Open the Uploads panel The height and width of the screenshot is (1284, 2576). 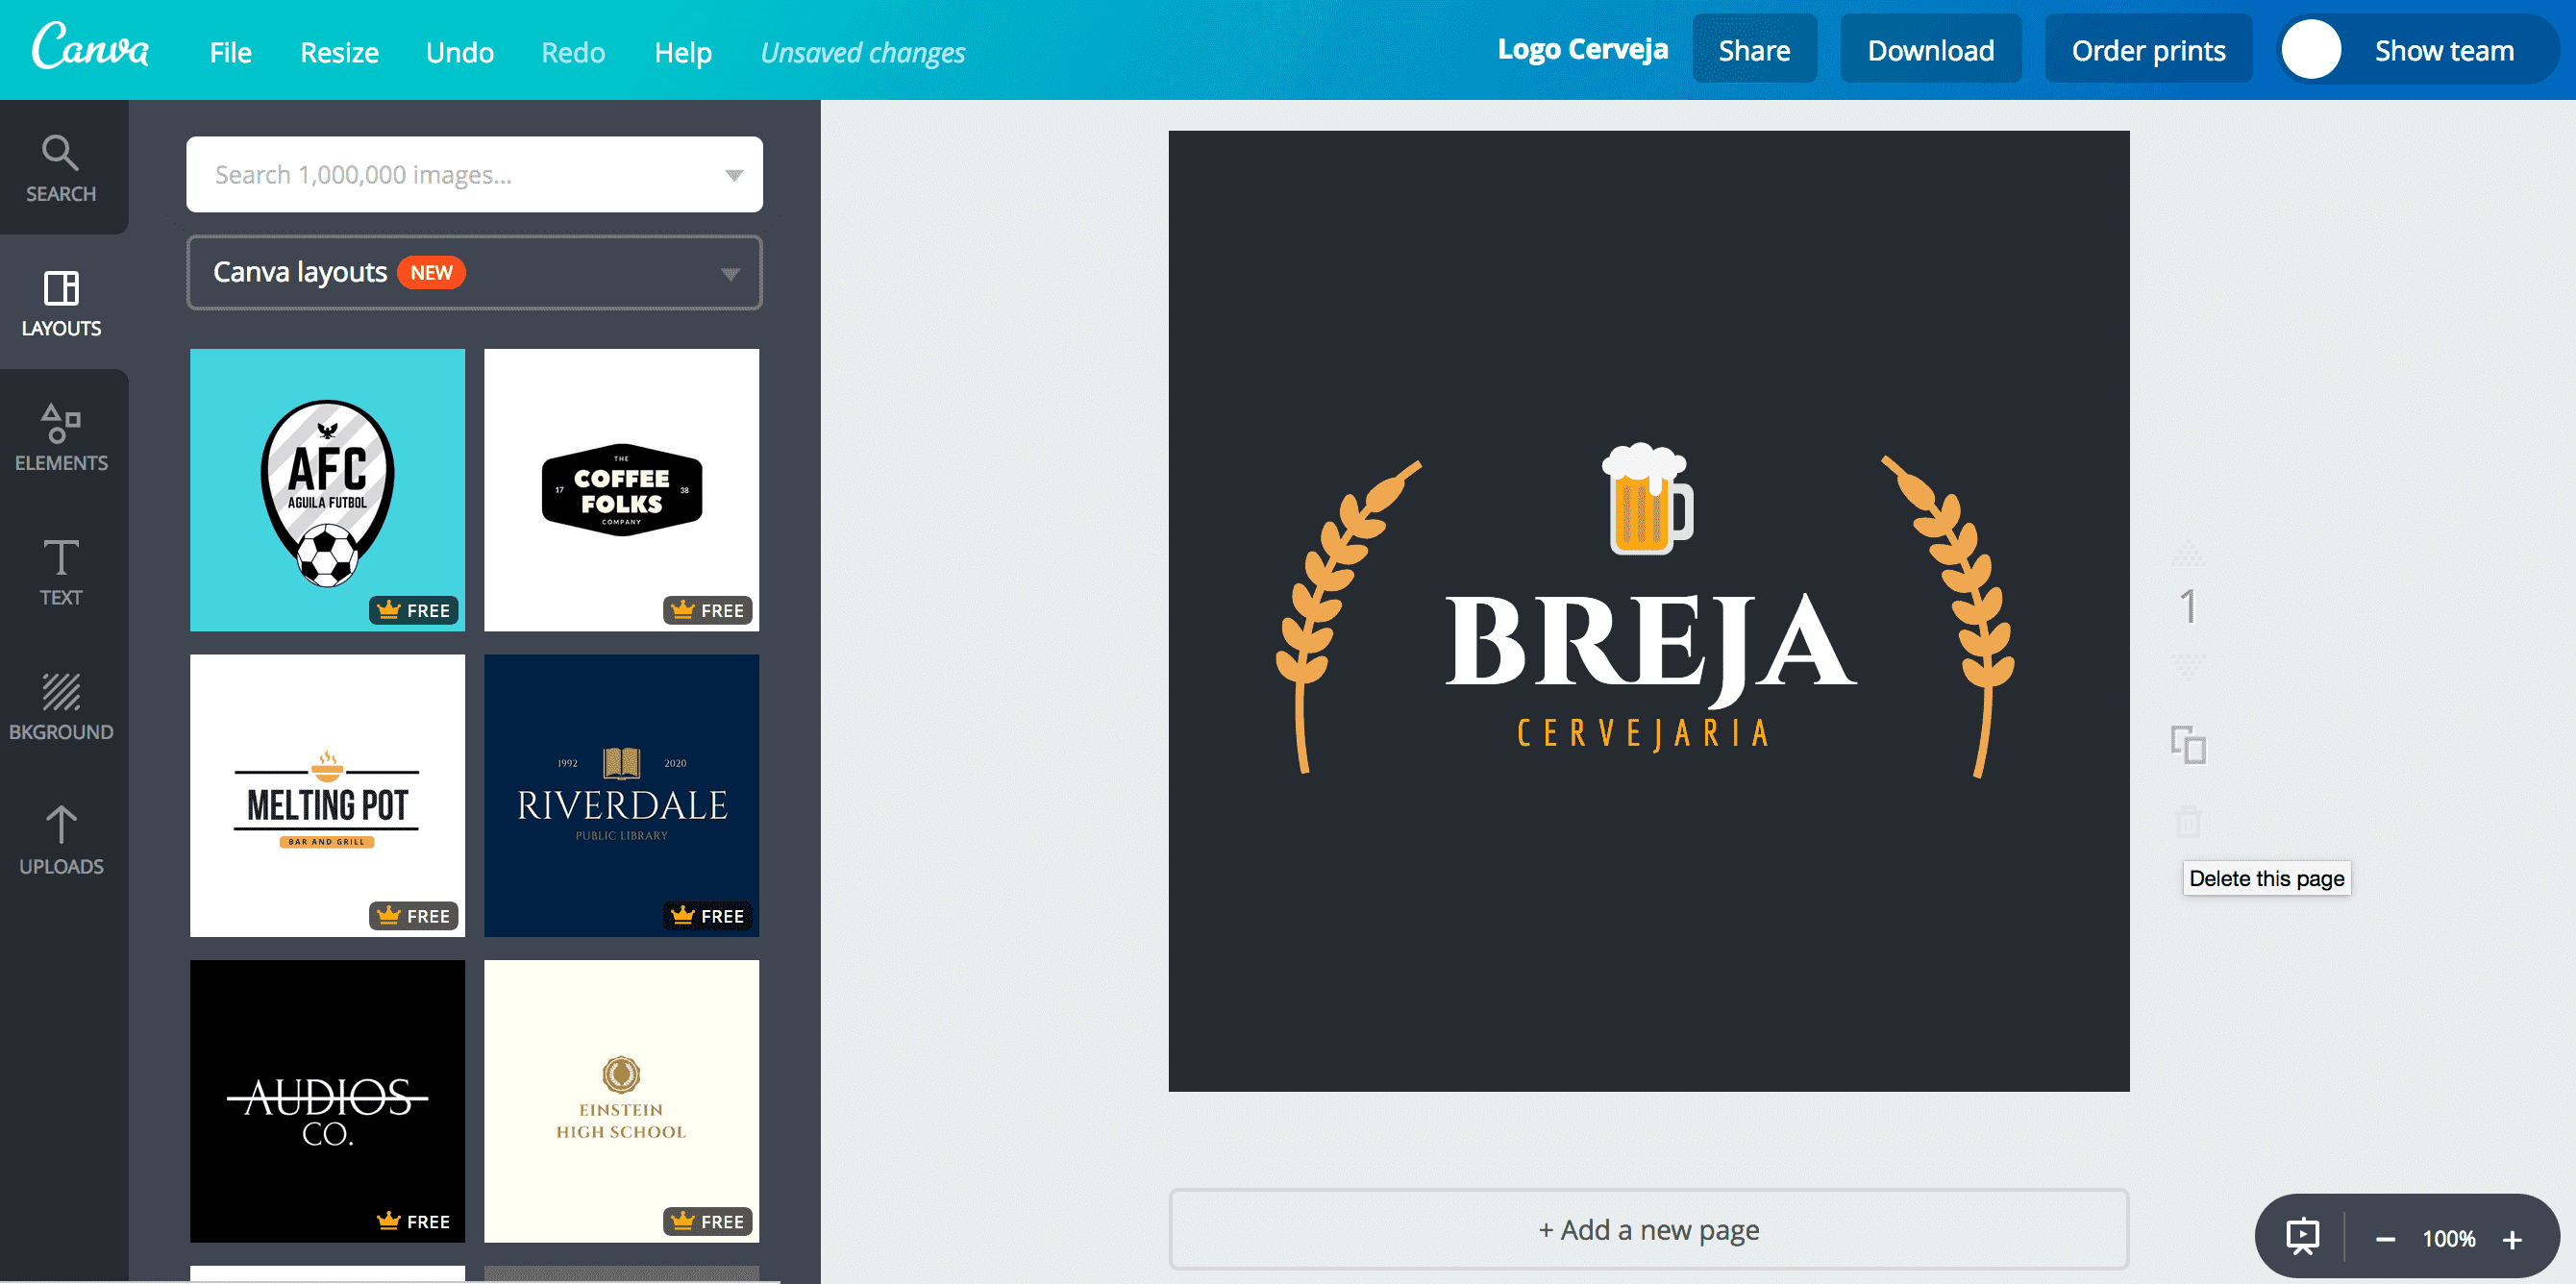[x=62, y=841]
